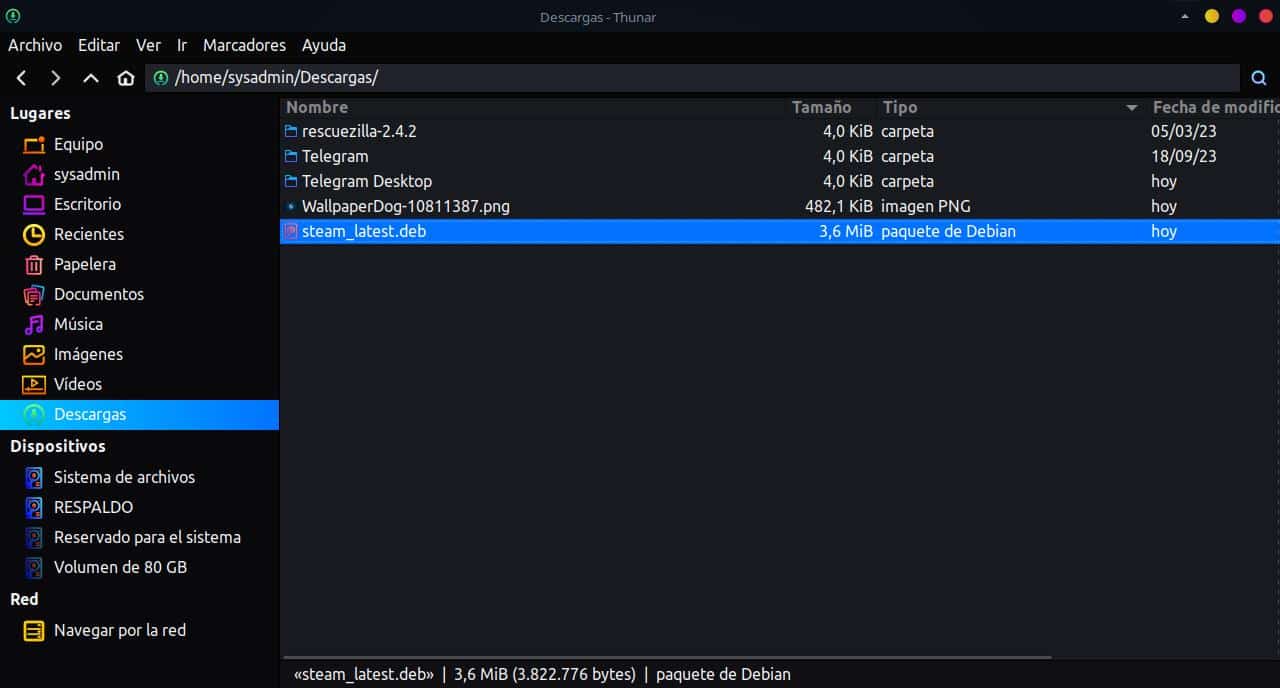Go back with the left arrow

tap(22, 78)
